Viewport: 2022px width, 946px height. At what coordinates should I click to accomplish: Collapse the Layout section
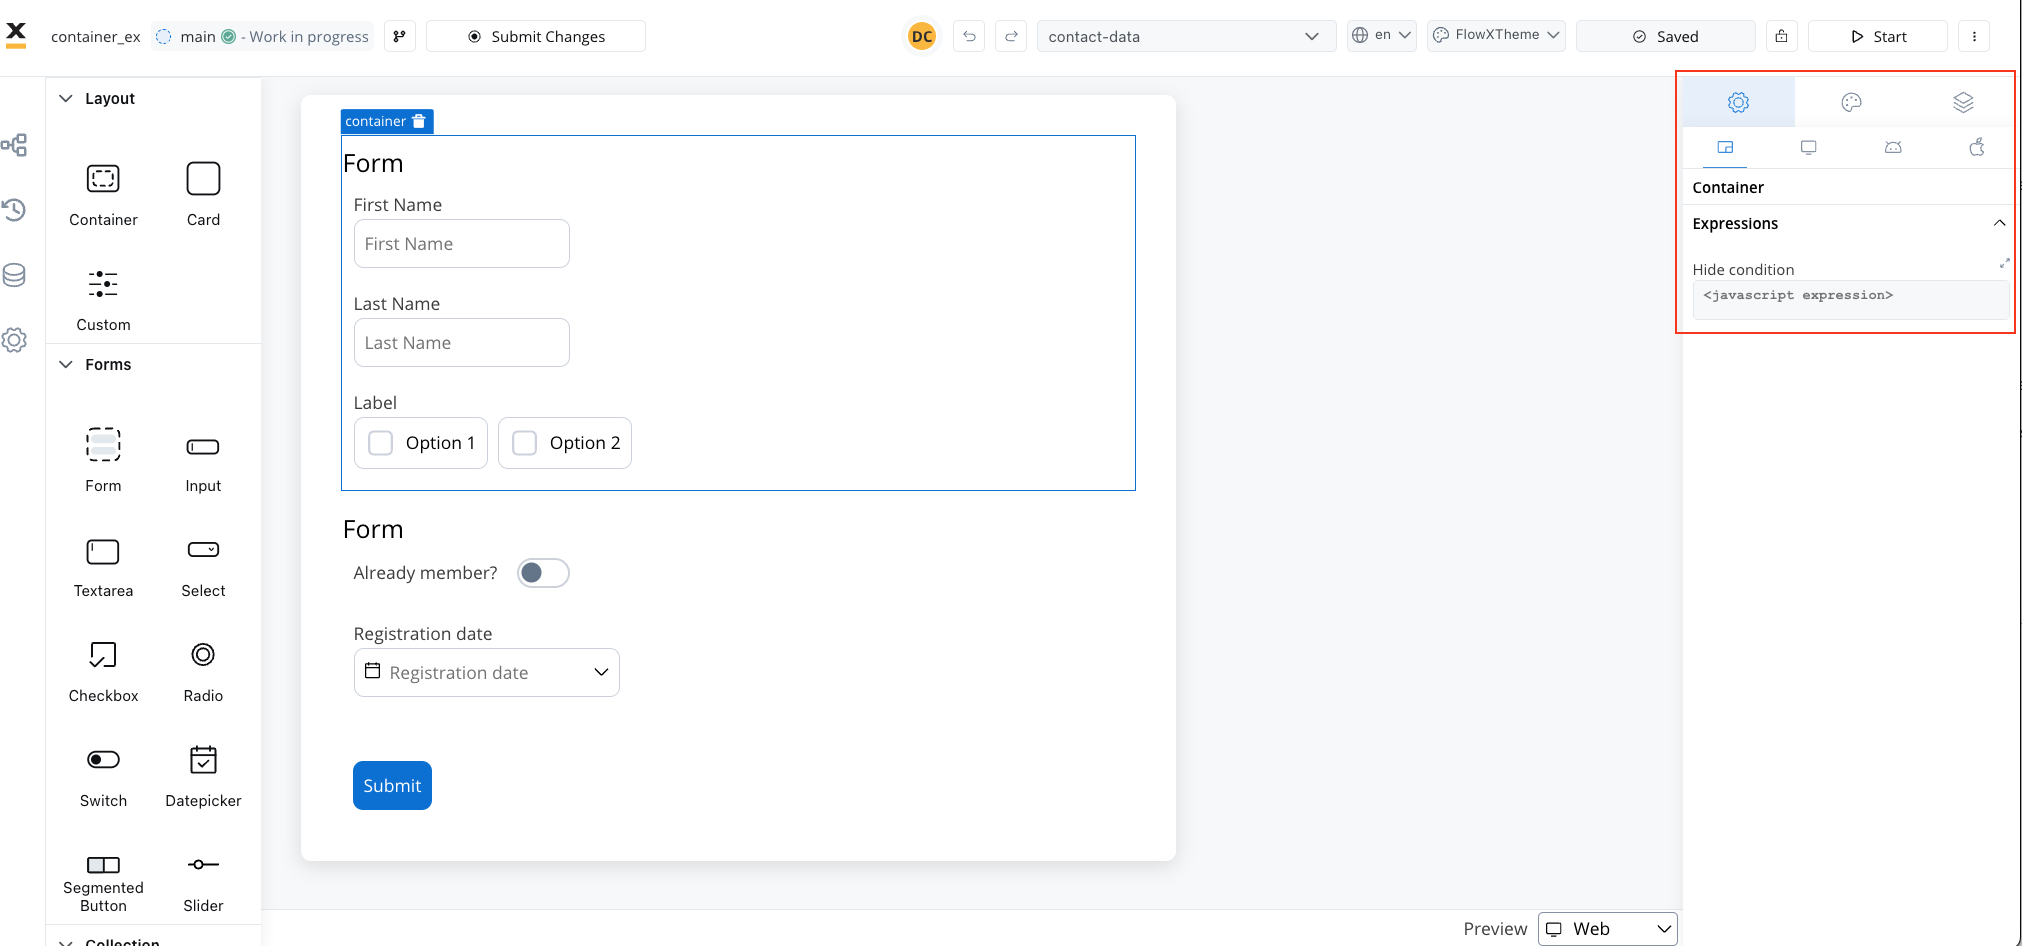click(66, 98)
